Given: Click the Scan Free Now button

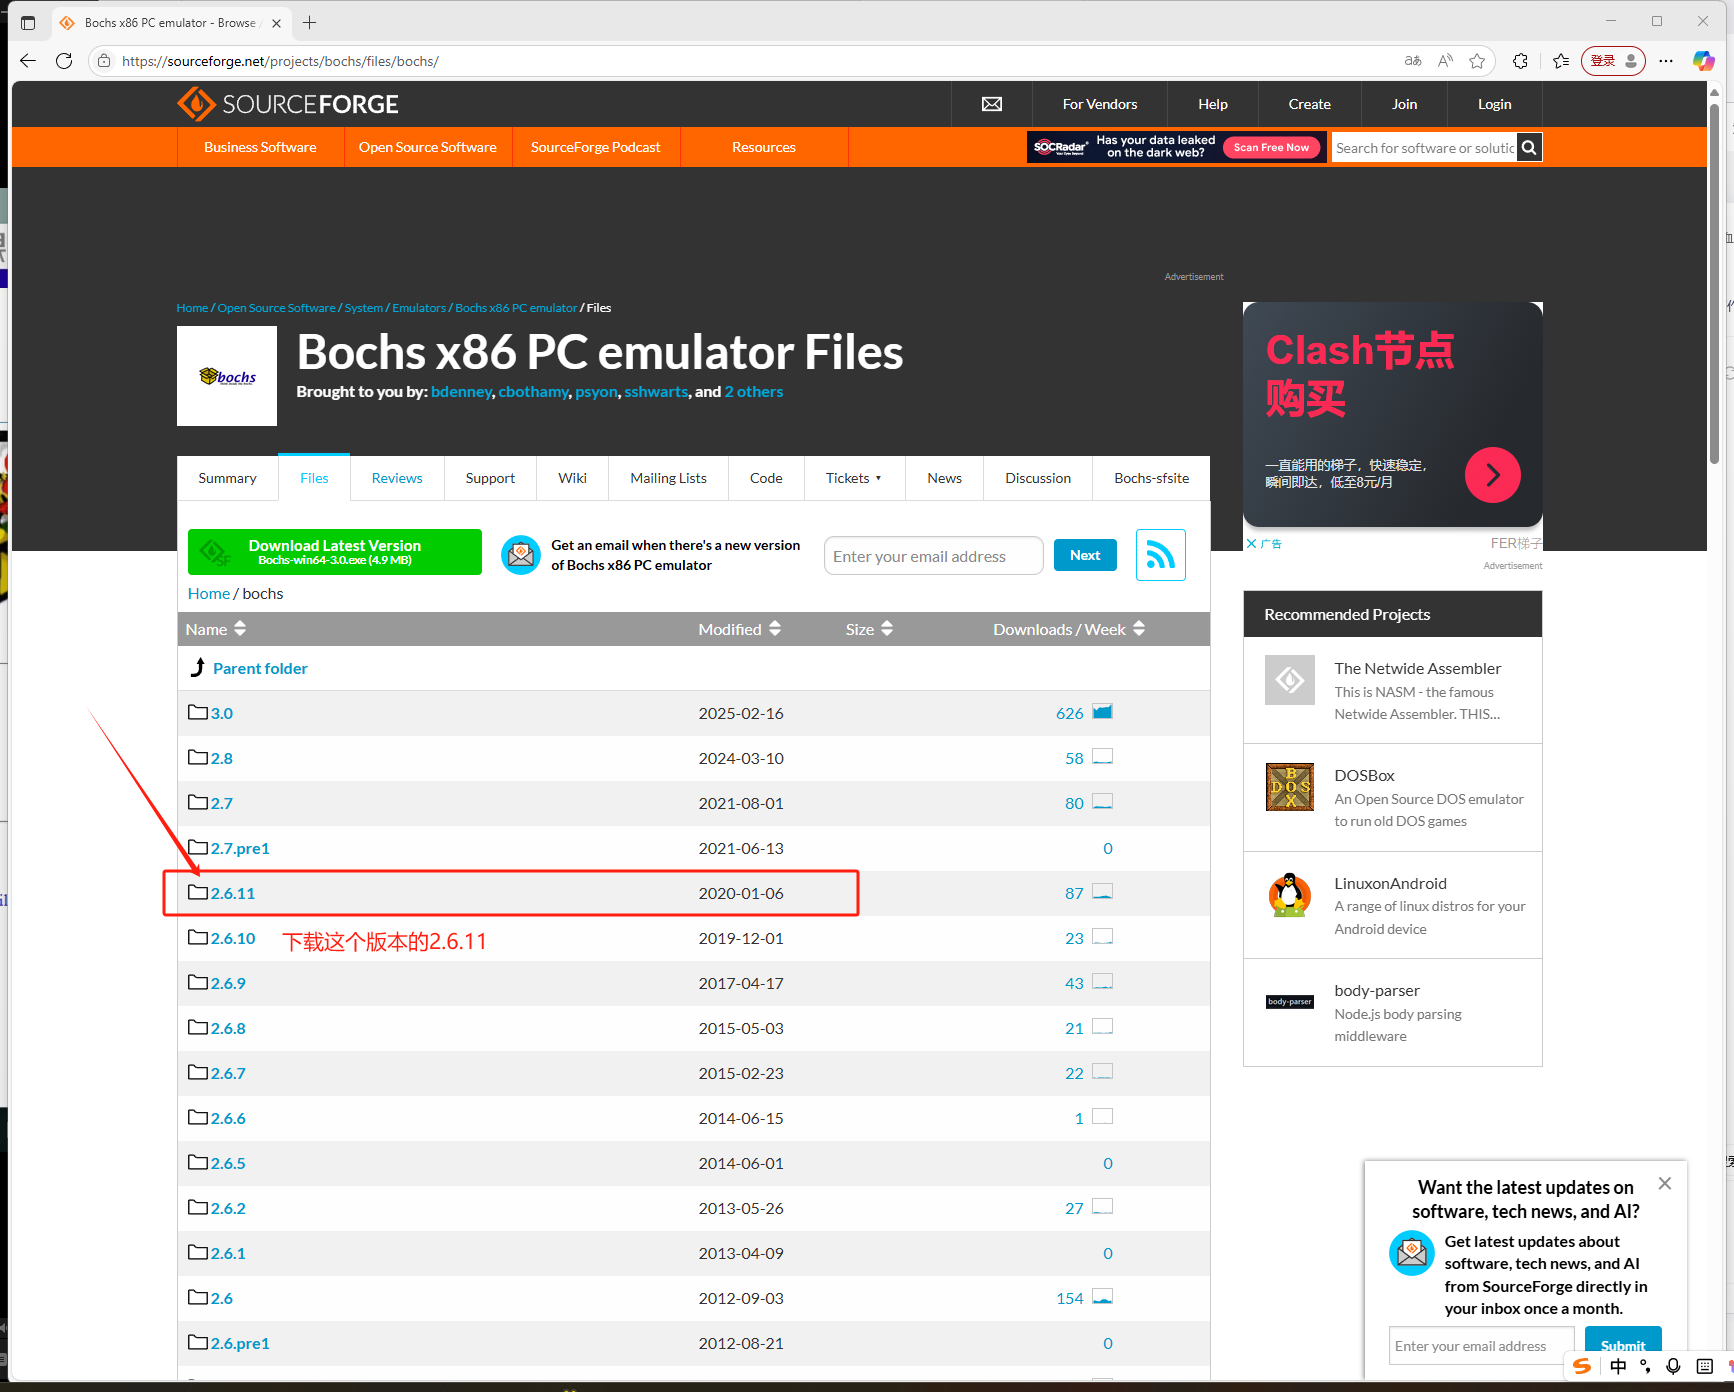Looking at the screenshot, I should [x=1271, y=147].
